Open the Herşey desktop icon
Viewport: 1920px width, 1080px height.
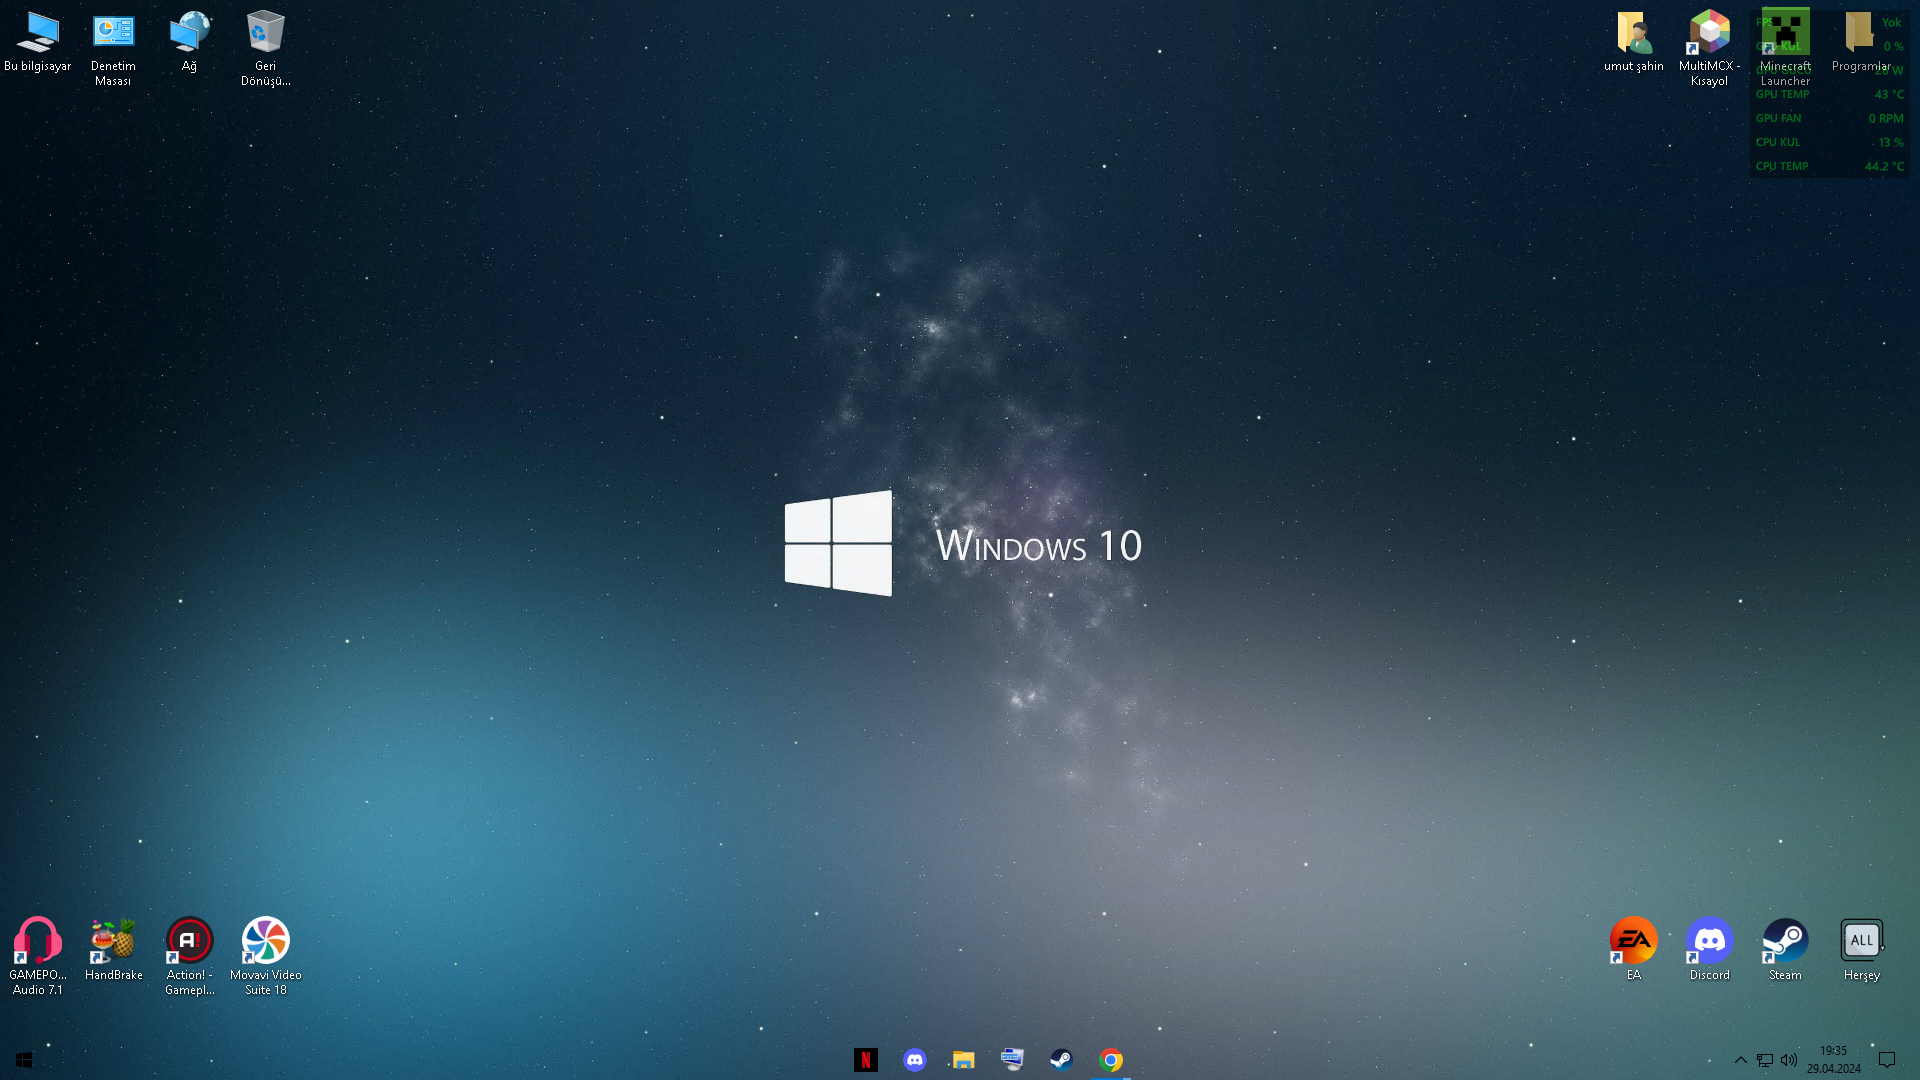coord(1861,950)
